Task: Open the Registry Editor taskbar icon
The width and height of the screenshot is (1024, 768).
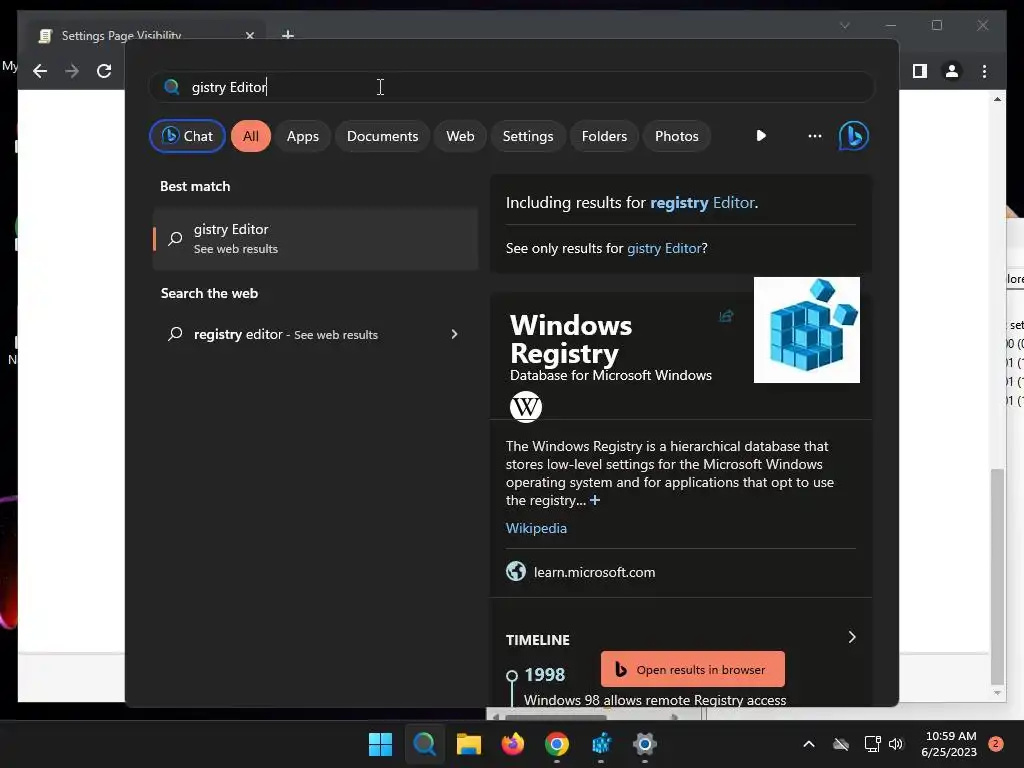Action: pyautogui.click(x=601, y=744)
